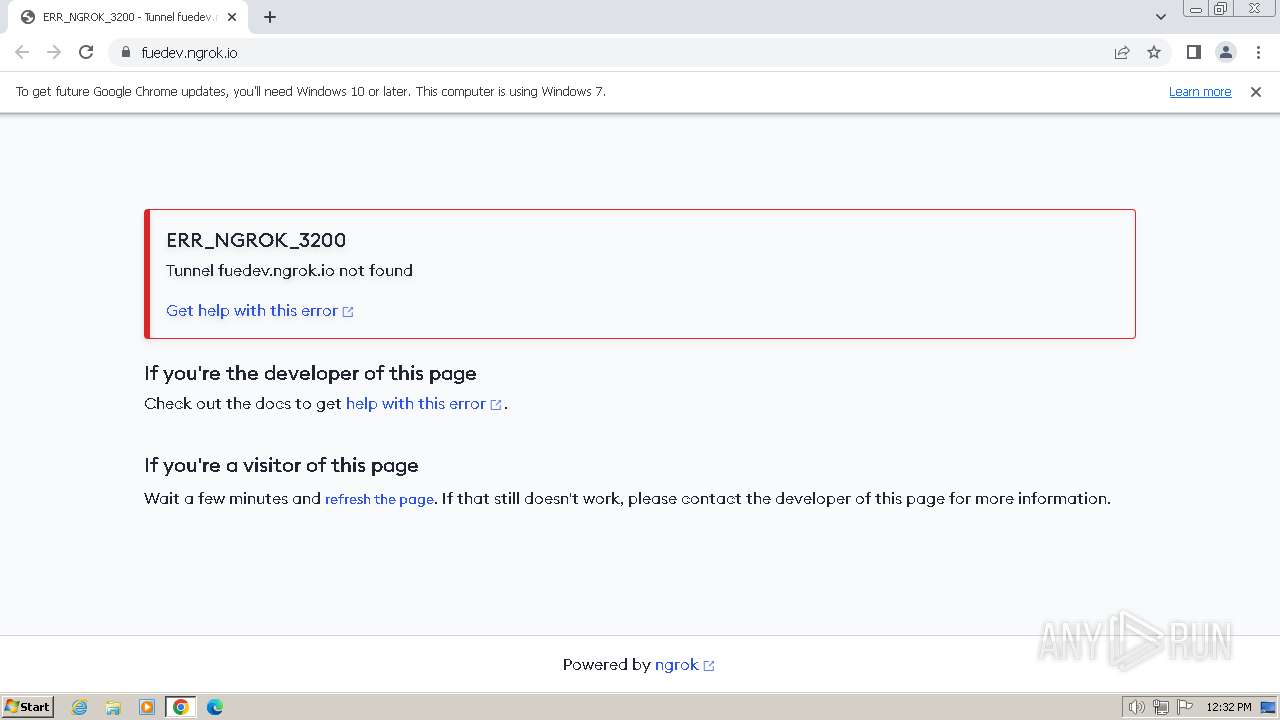Reload the page with the refresh icon
This screenshot has width=1280, height=720.
click(x=86, y=52)
